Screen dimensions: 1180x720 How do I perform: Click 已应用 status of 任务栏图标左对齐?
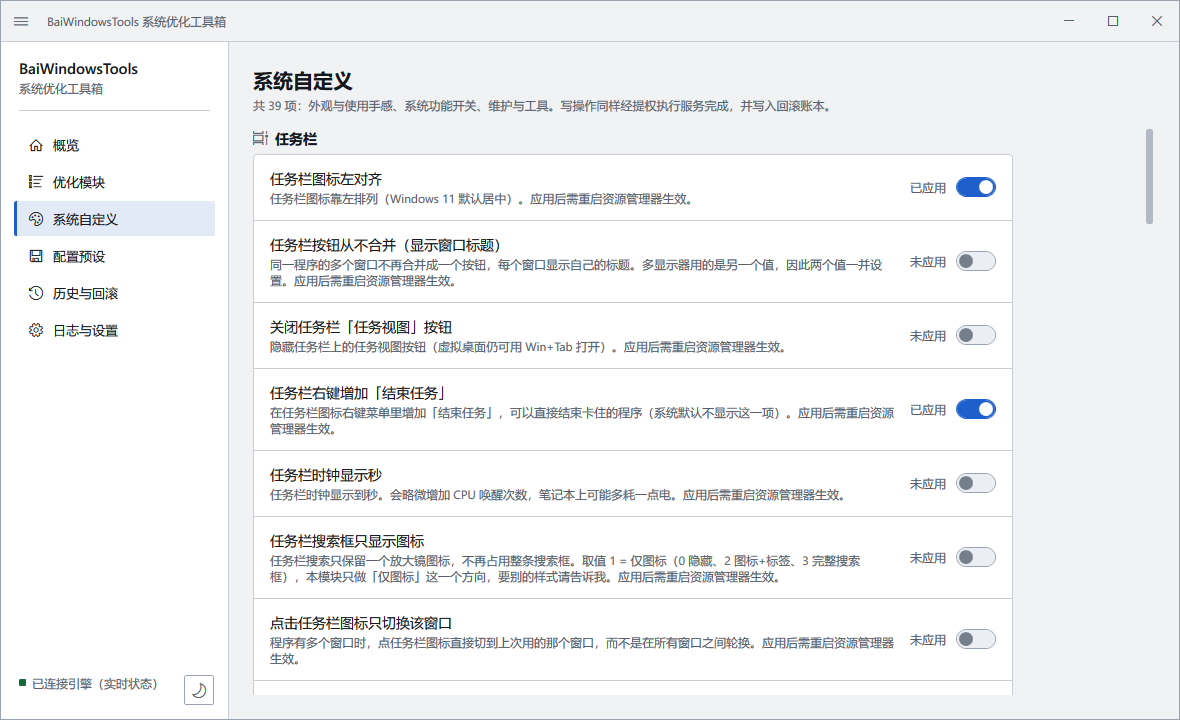pos(928,188)
